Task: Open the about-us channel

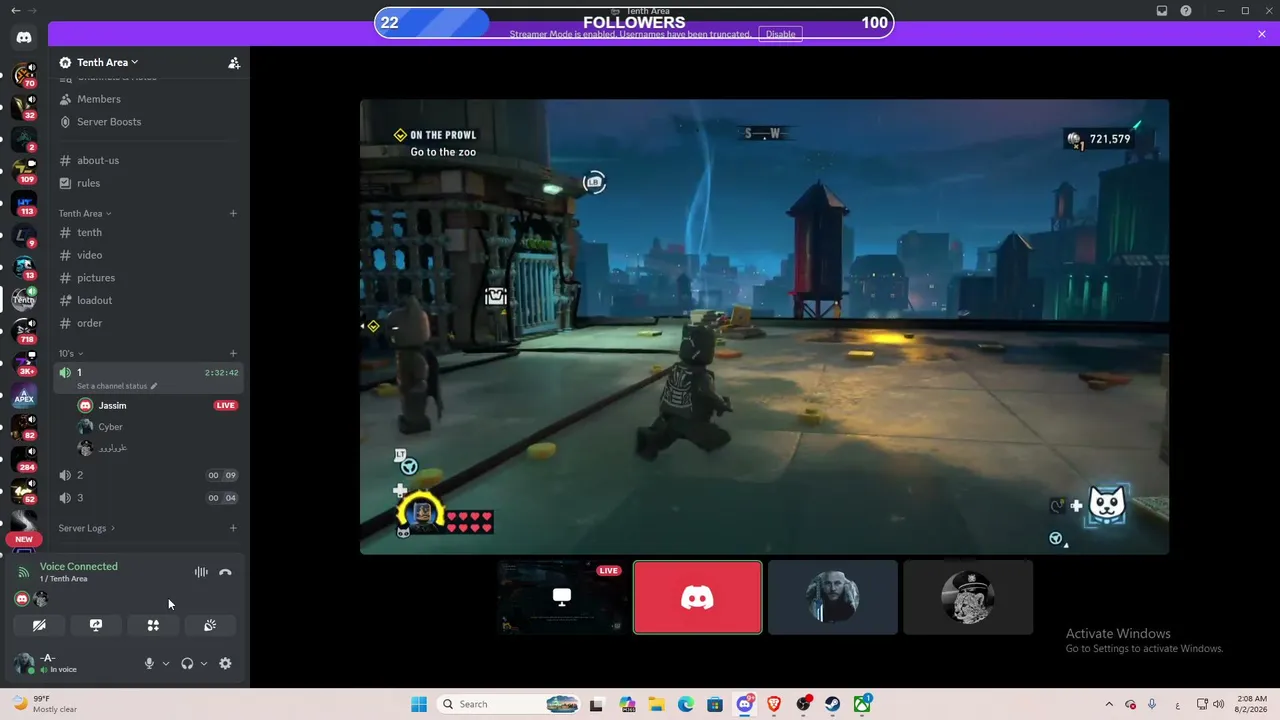Action: [x=148, y=160]
